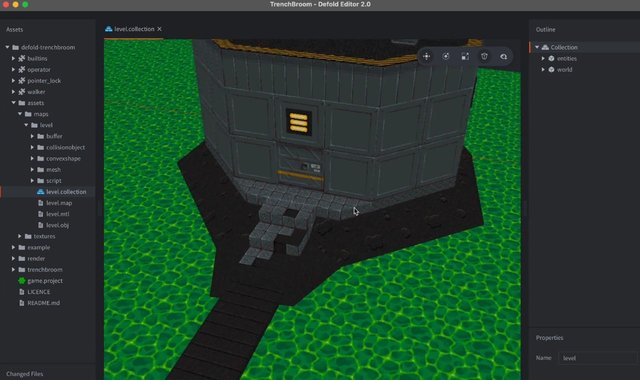640x380 pixels.
Task: Click the game.project green icon
Action: coord(22,280)
